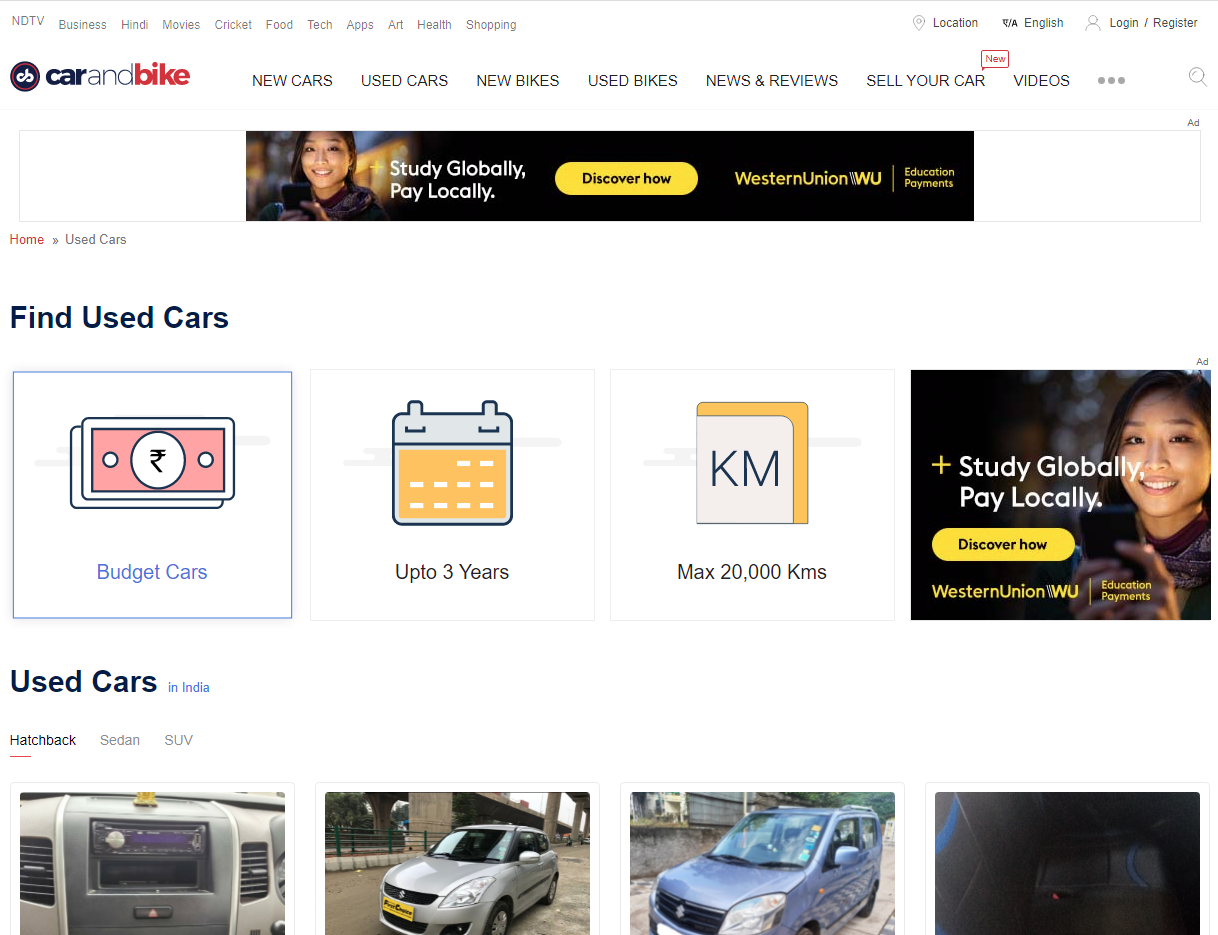
Task: Click the user profile icon near Login
Action: point(1093,23)
